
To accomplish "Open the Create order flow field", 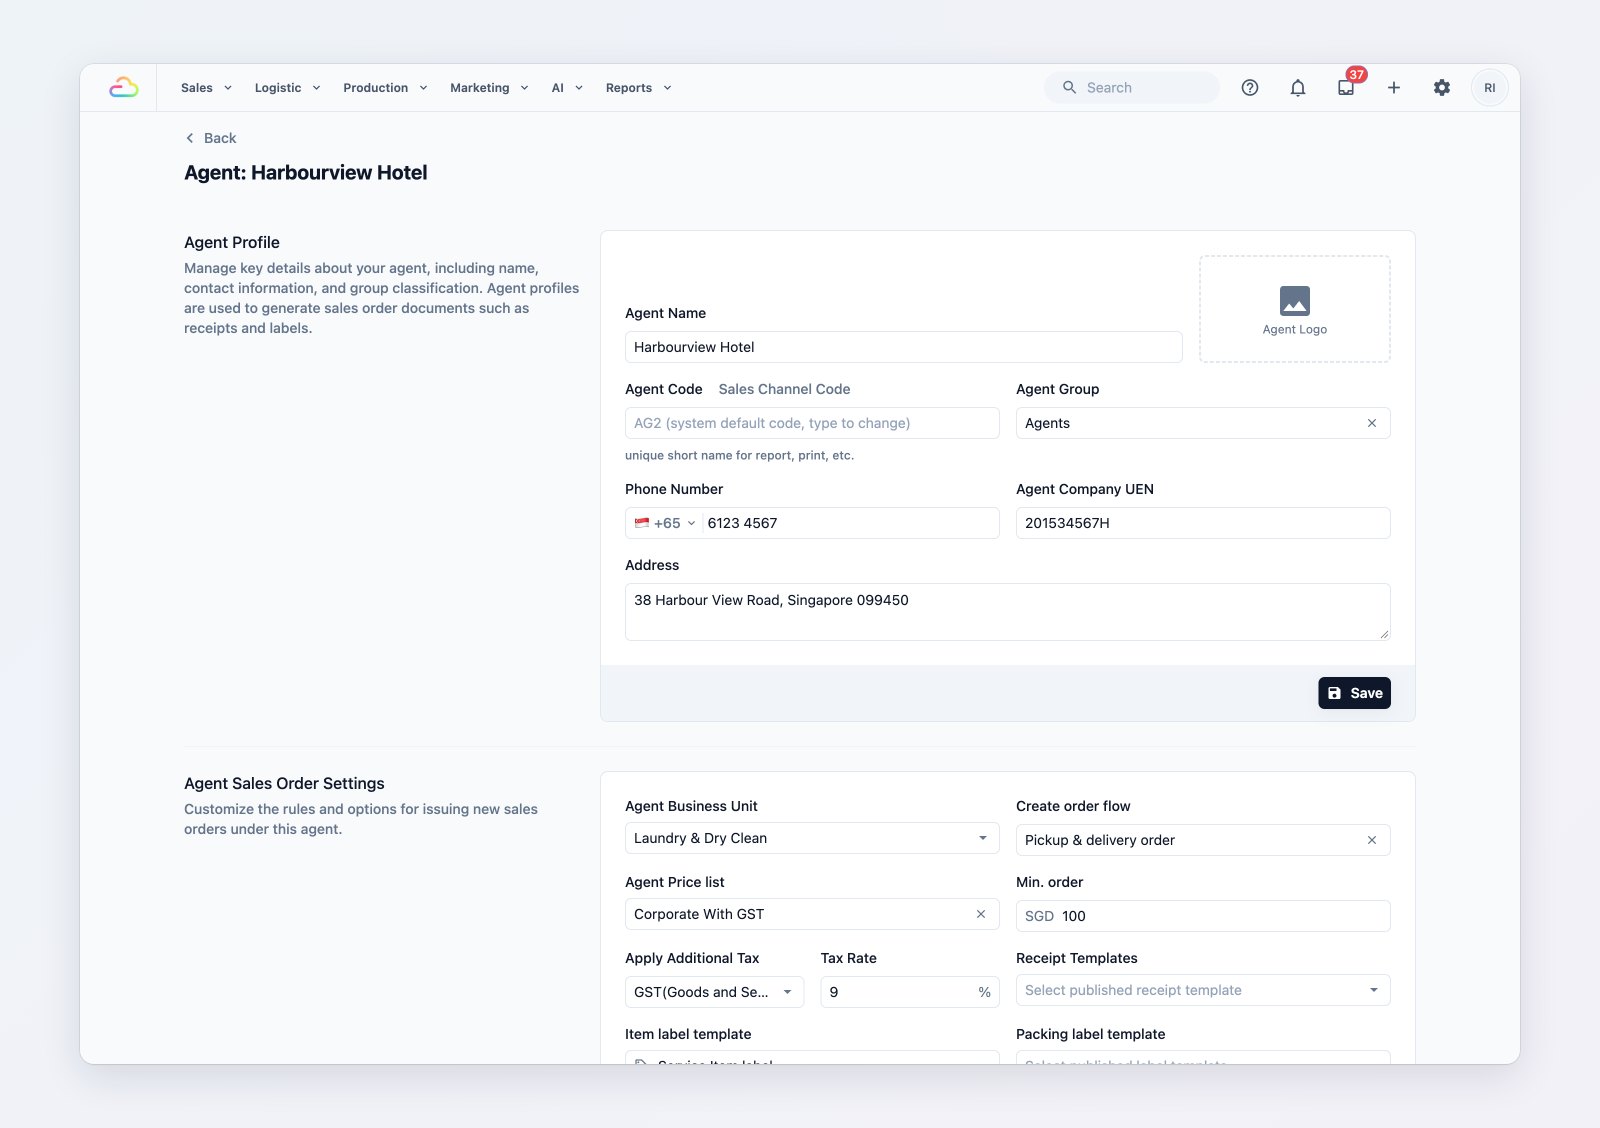I will point(1203,840).
